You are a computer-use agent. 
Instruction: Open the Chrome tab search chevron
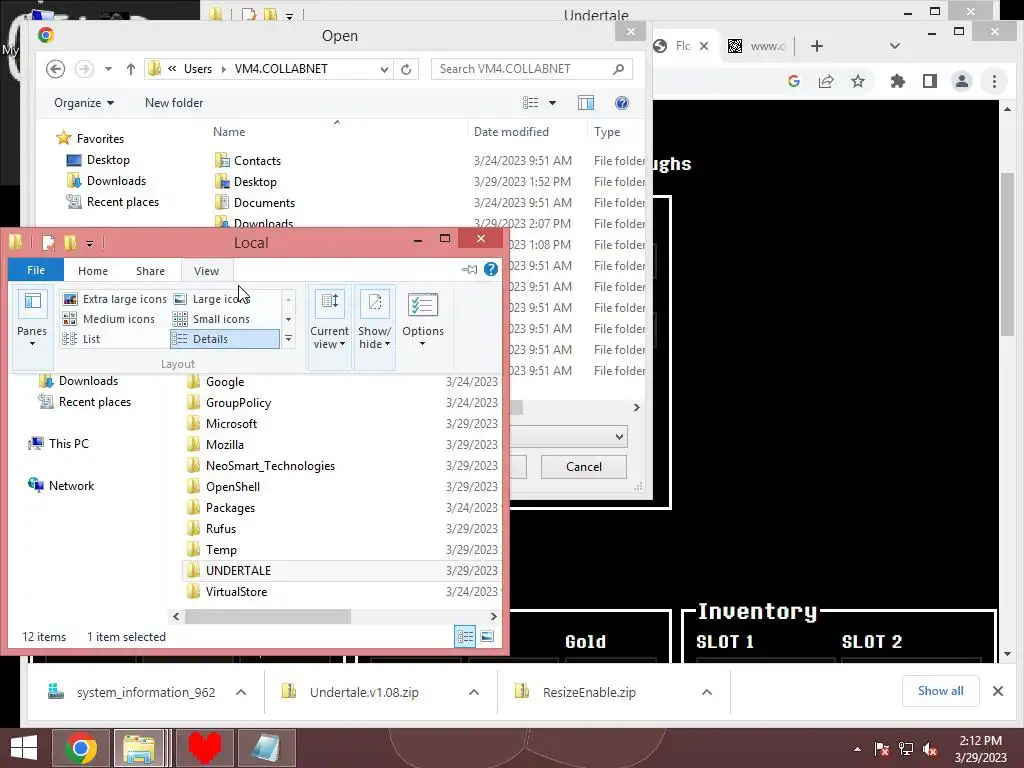point(895,46)
